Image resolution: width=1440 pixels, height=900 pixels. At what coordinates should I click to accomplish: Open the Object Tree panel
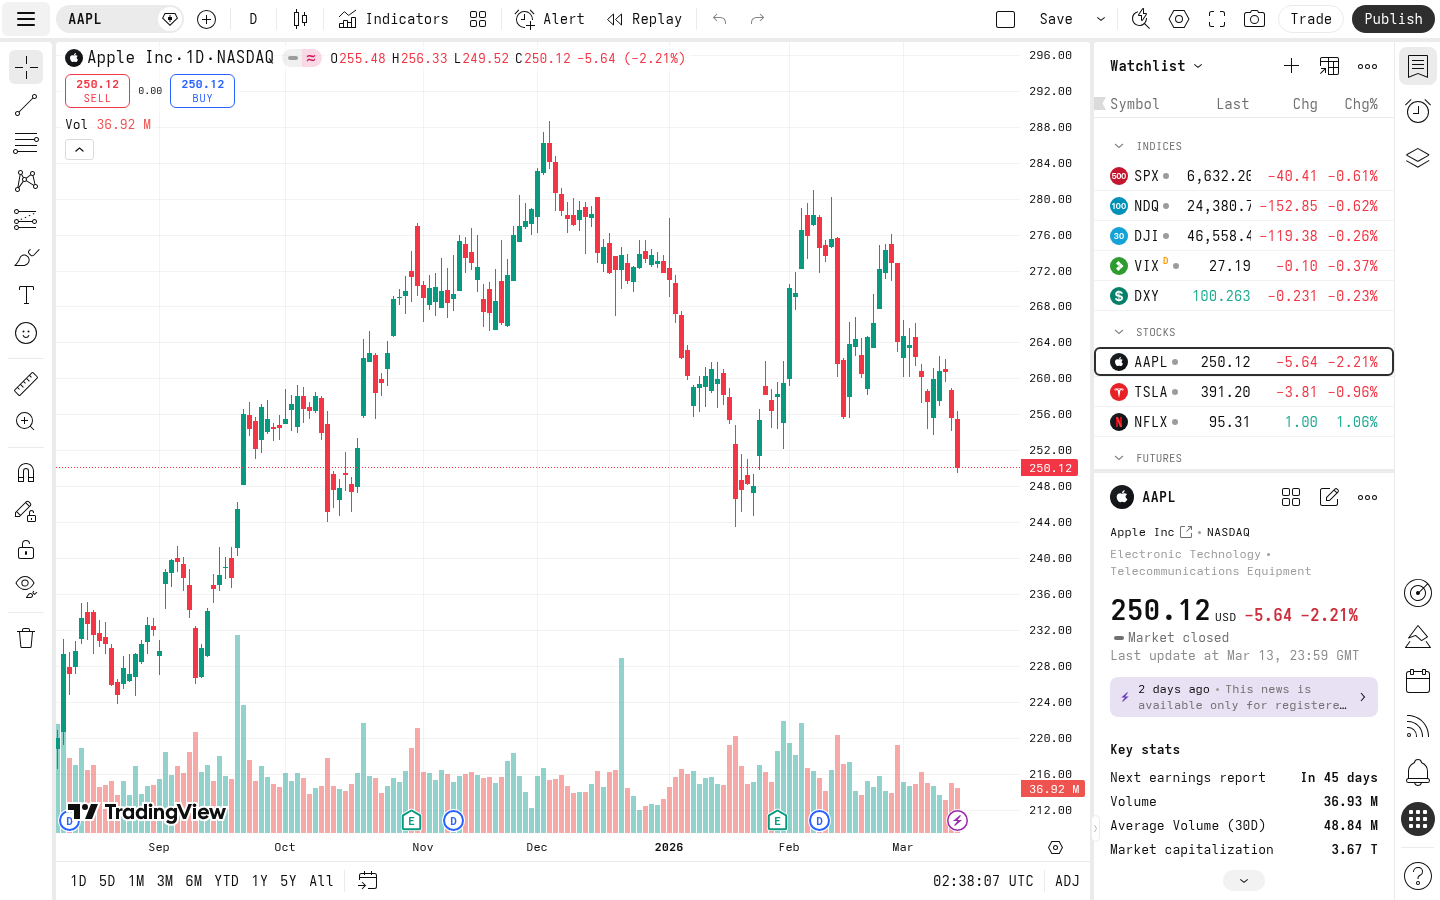tap(1417, 157)
